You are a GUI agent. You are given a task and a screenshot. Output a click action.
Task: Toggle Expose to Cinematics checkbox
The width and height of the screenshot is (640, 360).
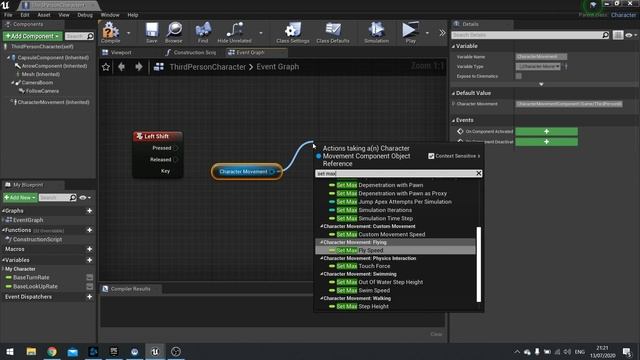(x=518, y=76)
